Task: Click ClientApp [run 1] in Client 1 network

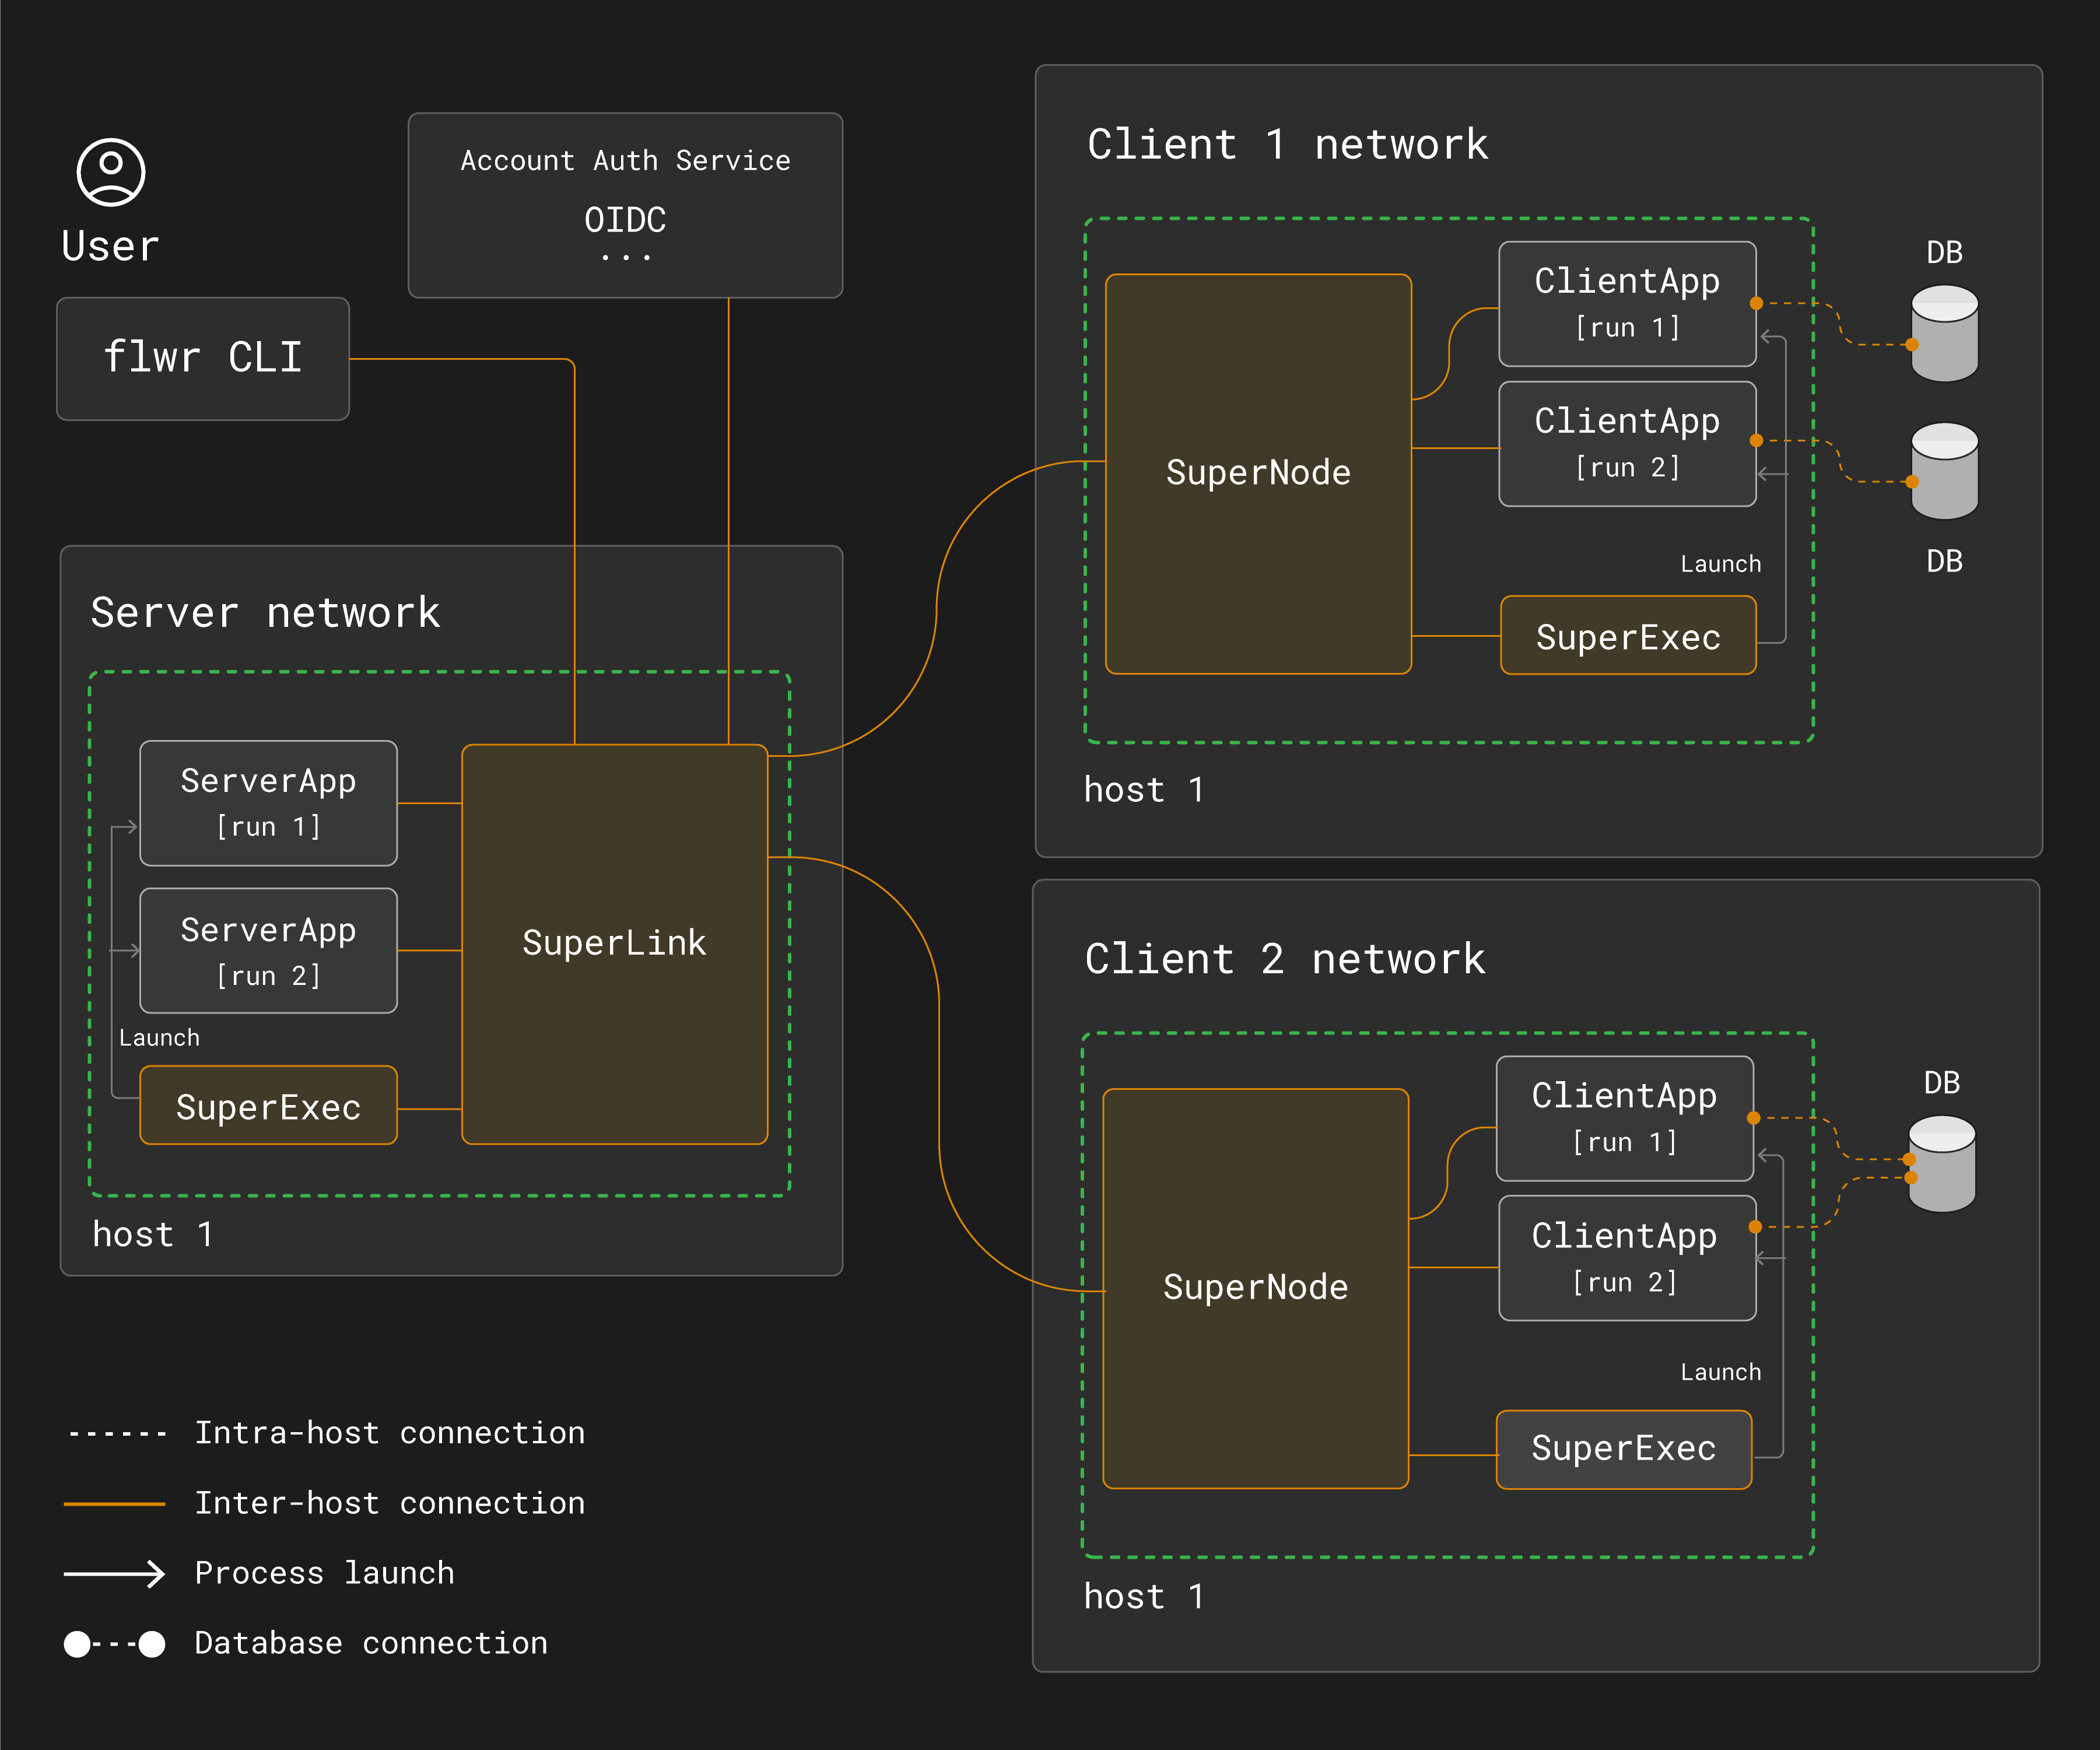Action: pyautogui.click(x=1627, y=303)
